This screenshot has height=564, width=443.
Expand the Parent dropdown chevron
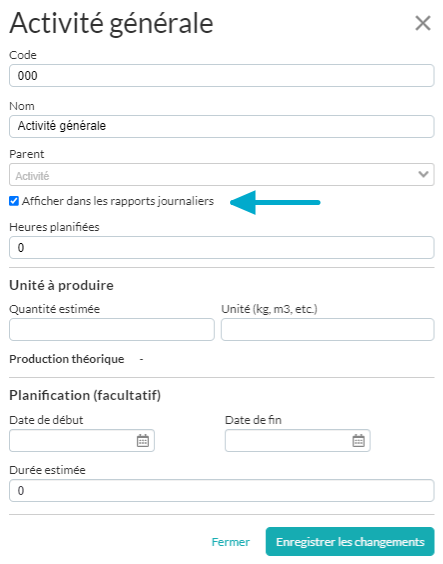pyautogui.click(x=423, y=174)
